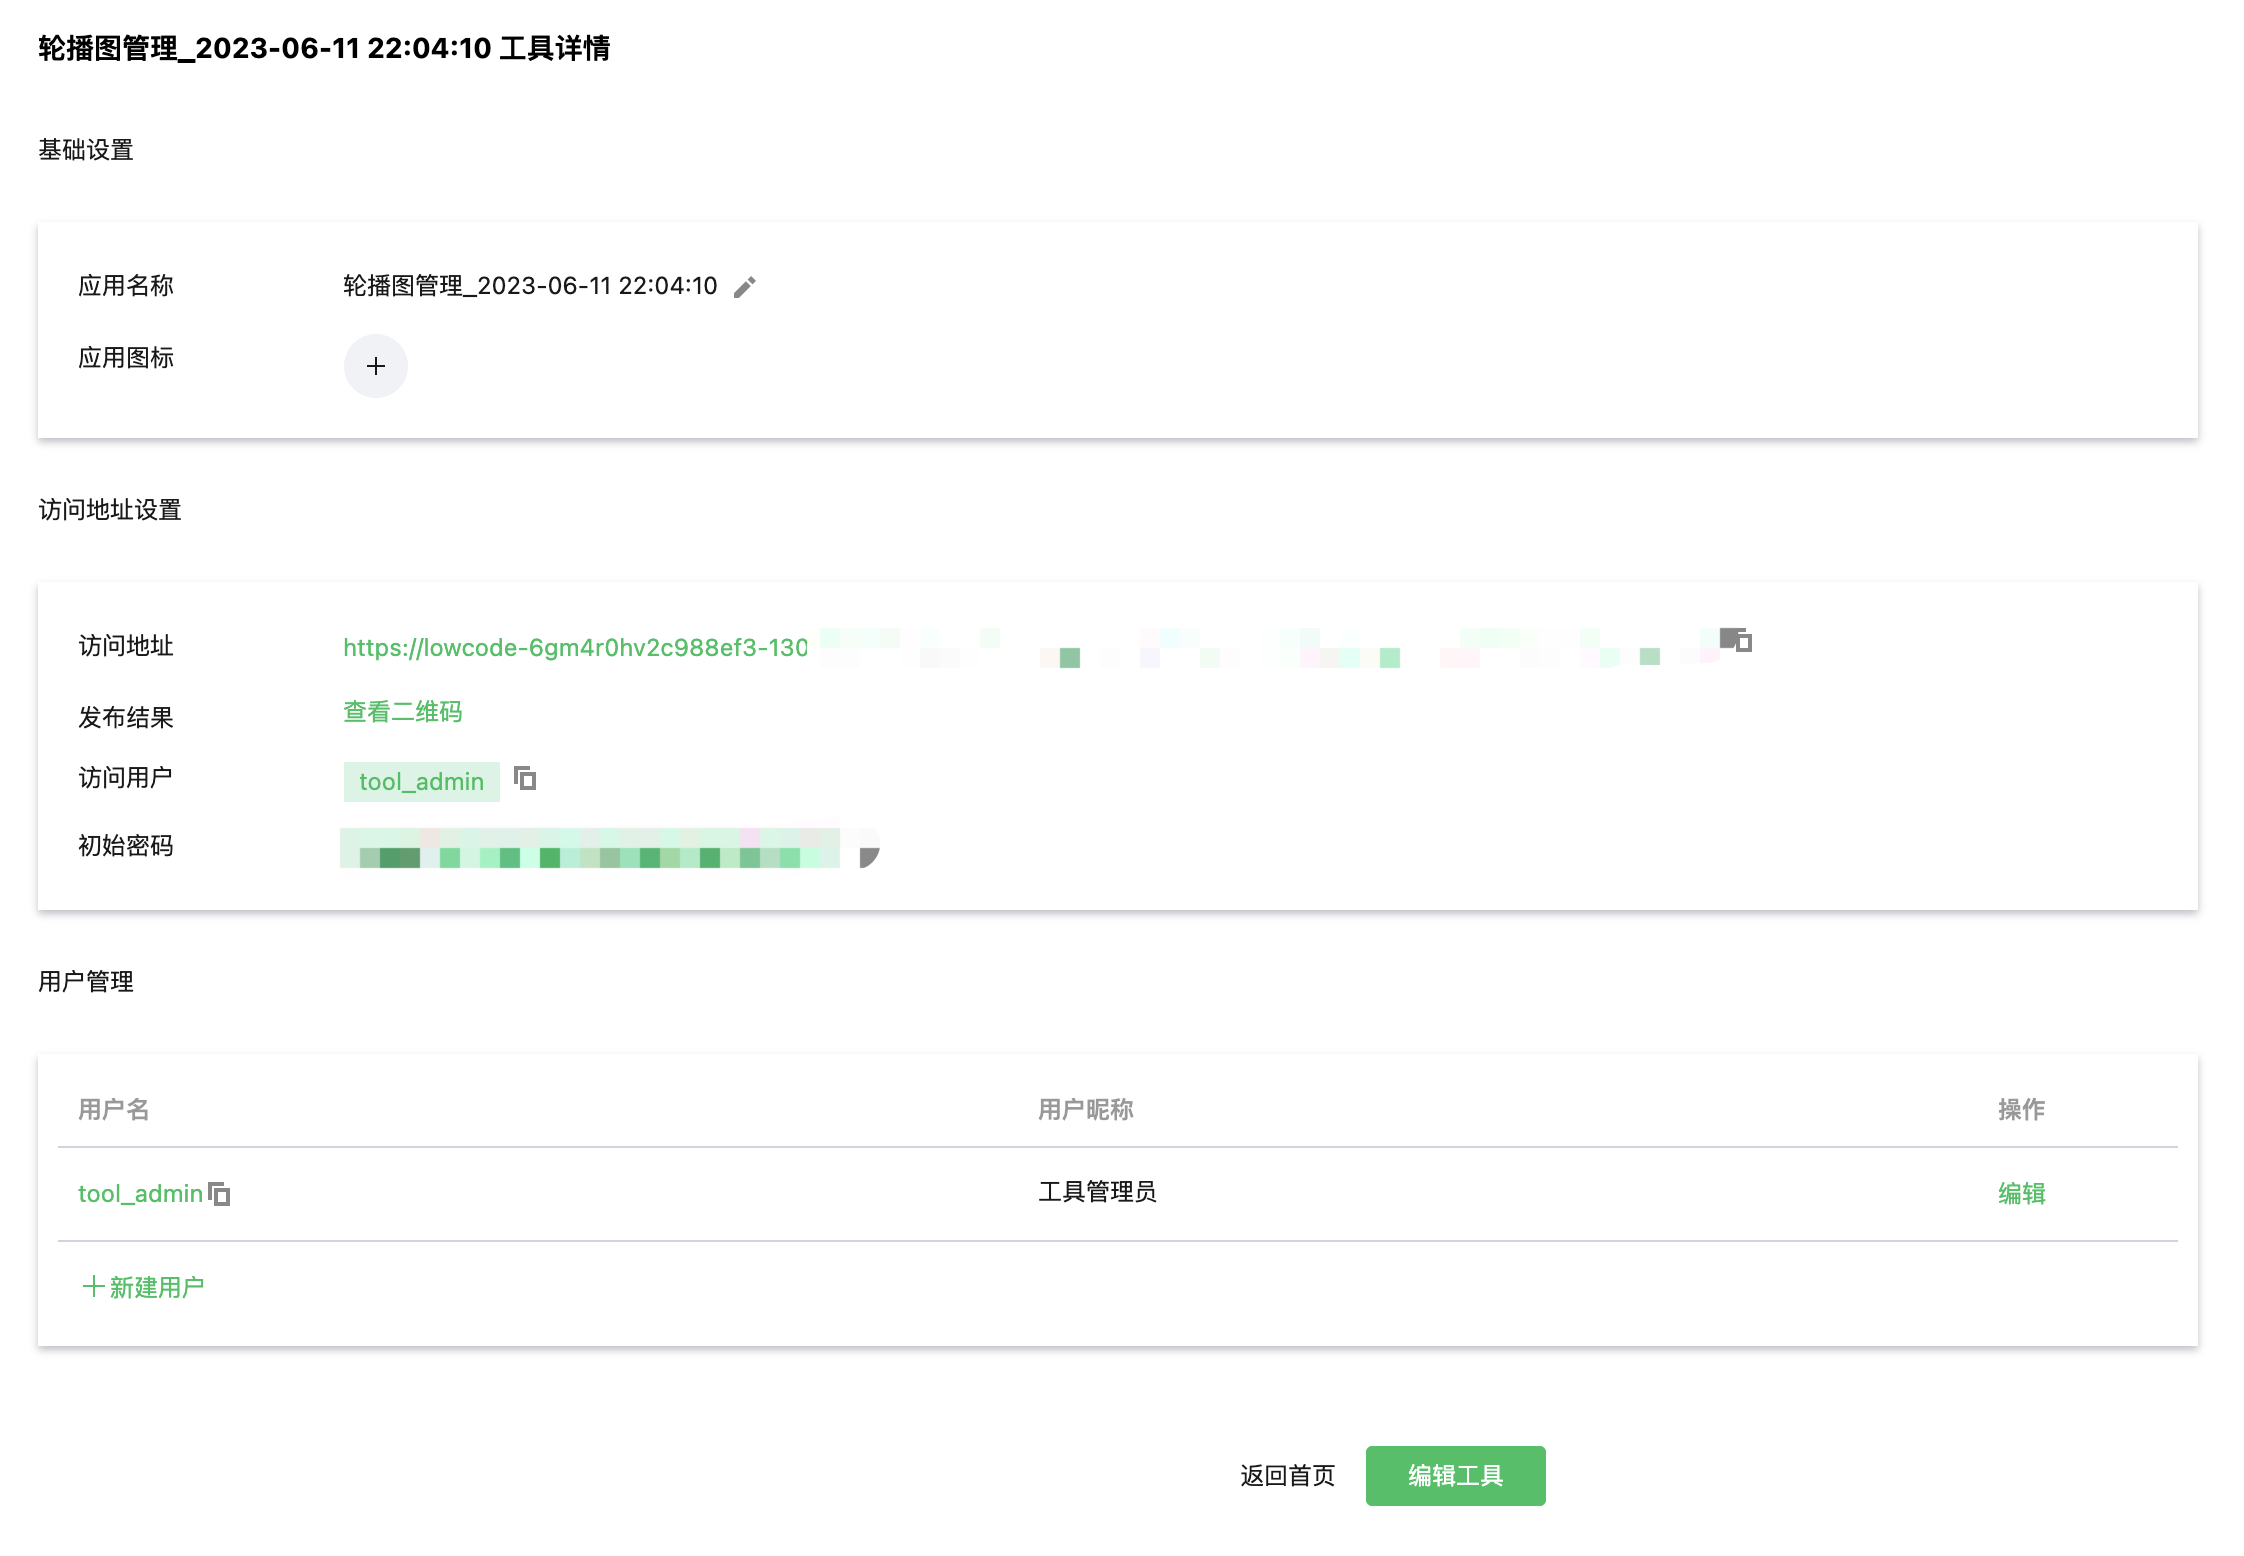Click the tool_admin tag under 访问用户
This screenshot has width=2244, height=1556.
421,782
